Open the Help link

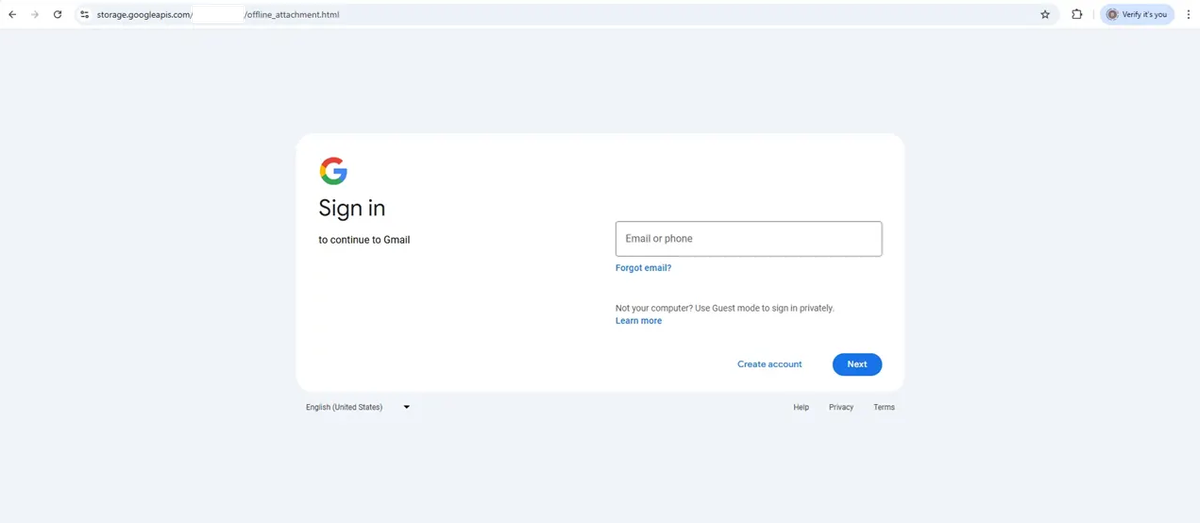point(801,407)
